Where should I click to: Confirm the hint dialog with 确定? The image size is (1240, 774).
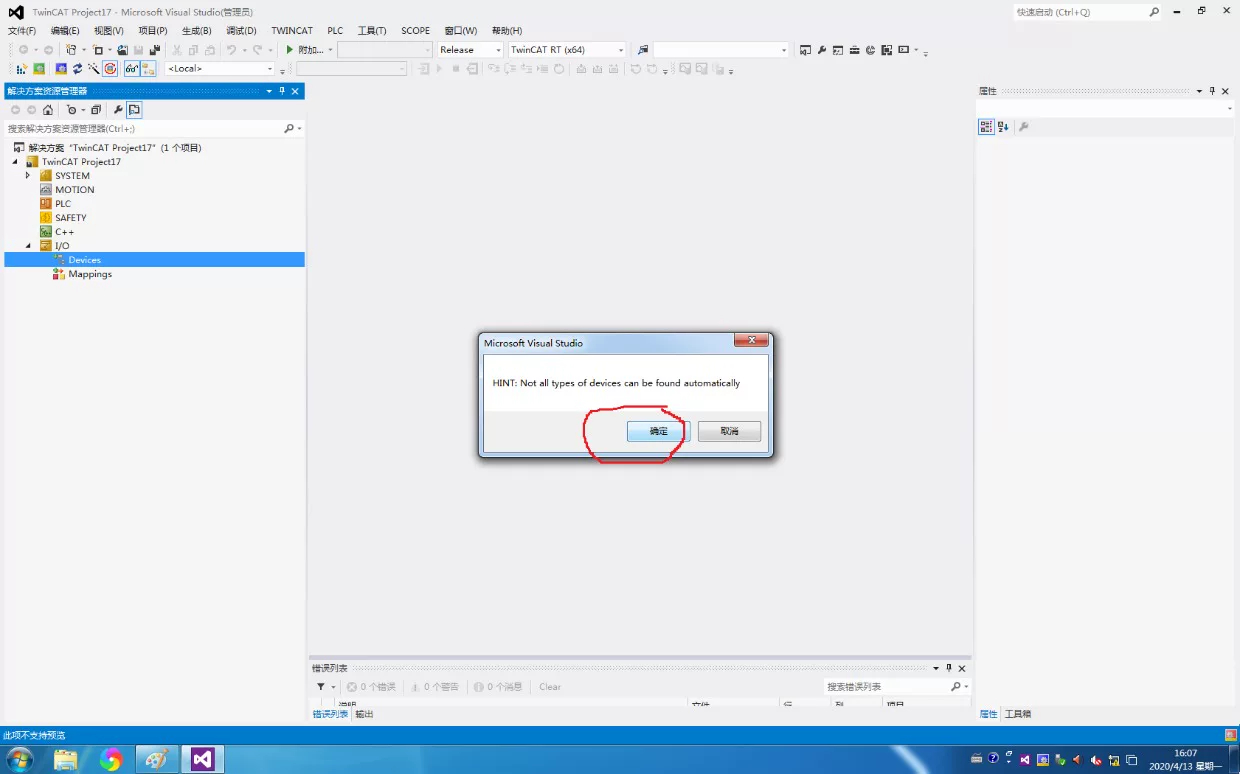658,431
